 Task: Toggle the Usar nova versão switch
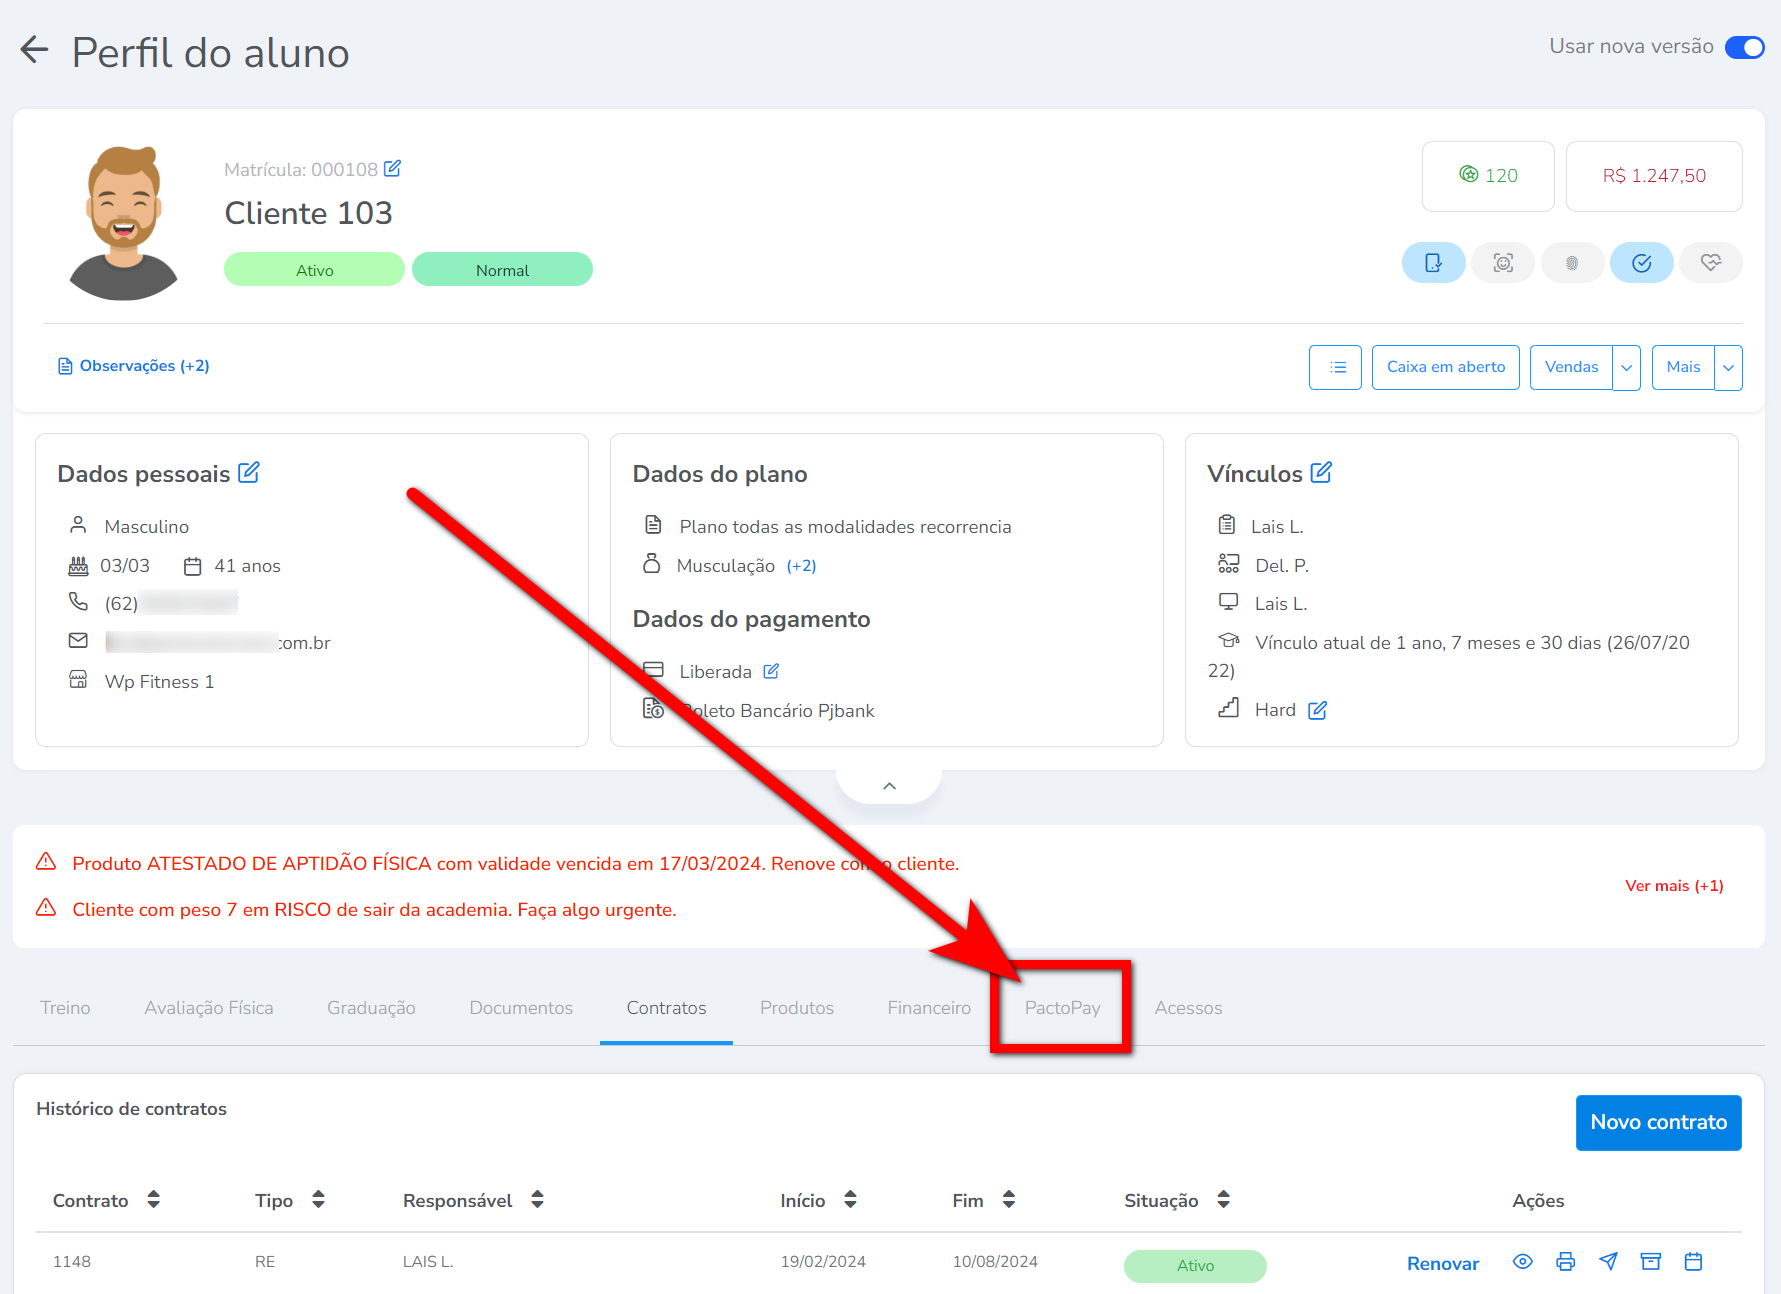pos(1744,47)
